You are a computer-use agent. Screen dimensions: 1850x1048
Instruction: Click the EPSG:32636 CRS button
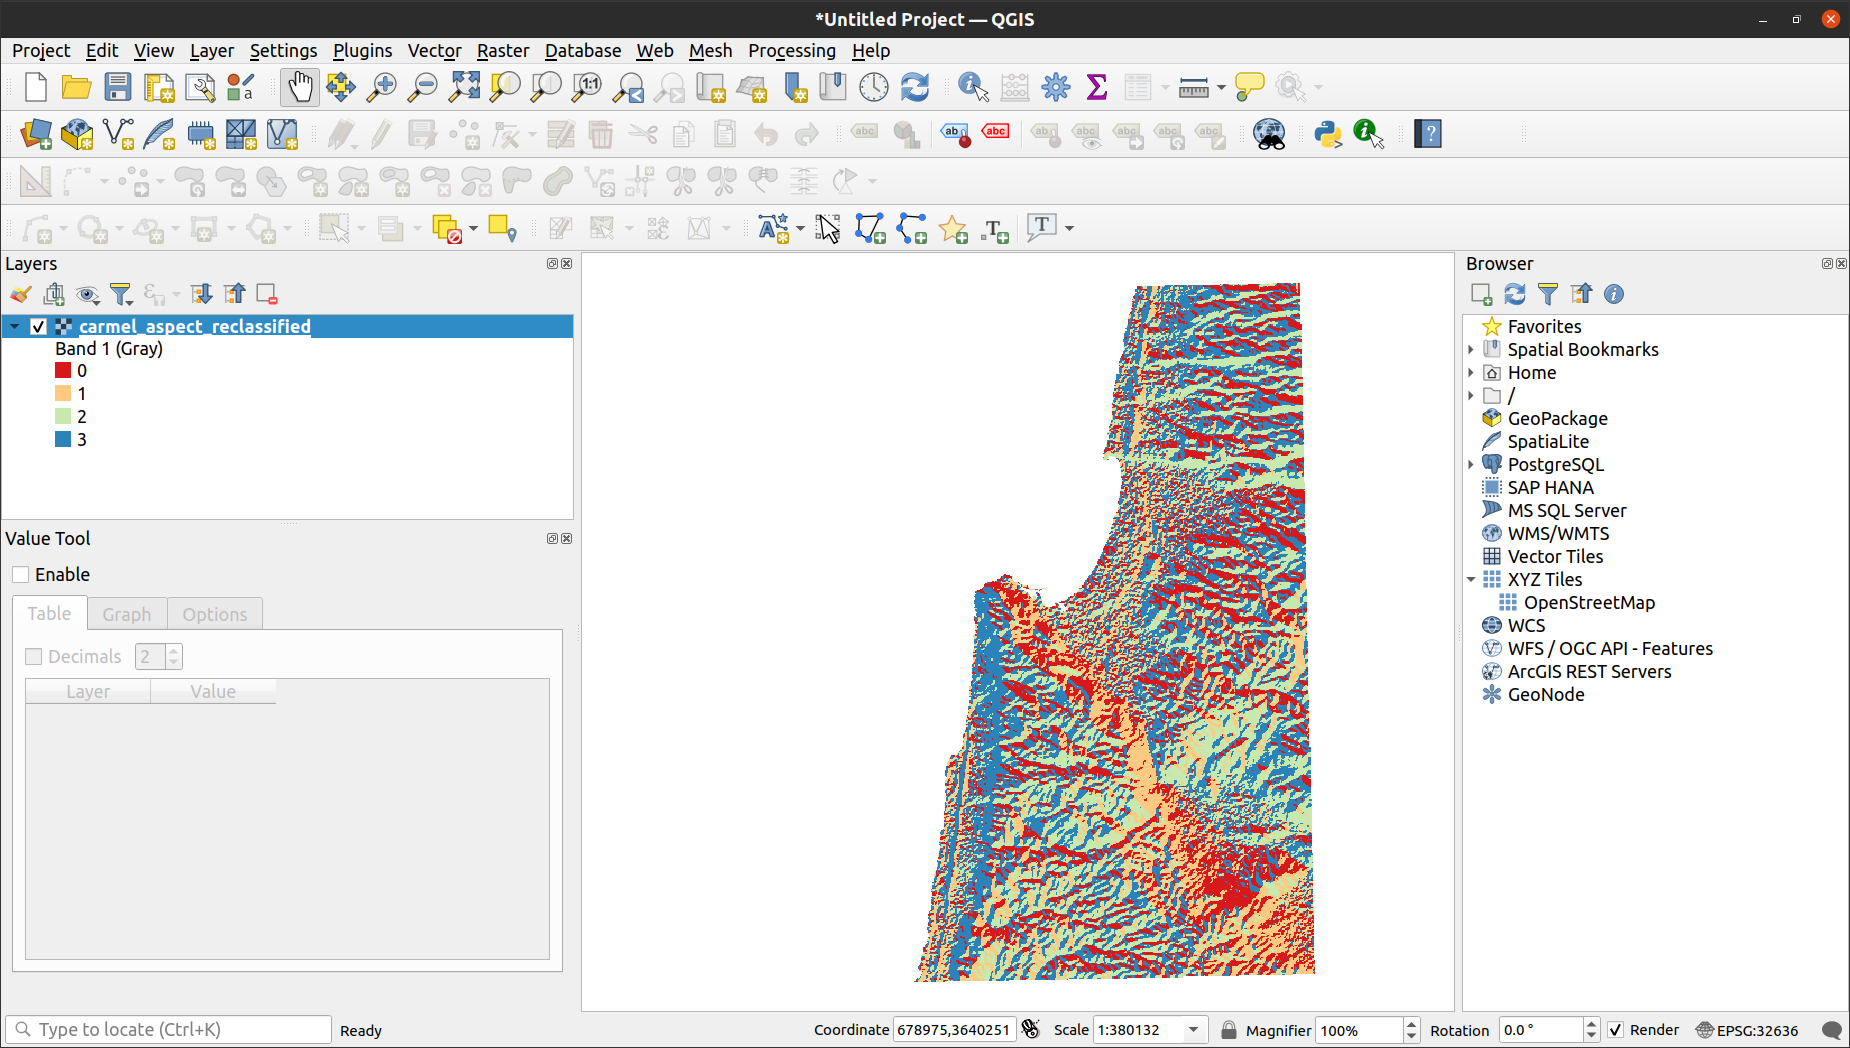(1747, 1030)
